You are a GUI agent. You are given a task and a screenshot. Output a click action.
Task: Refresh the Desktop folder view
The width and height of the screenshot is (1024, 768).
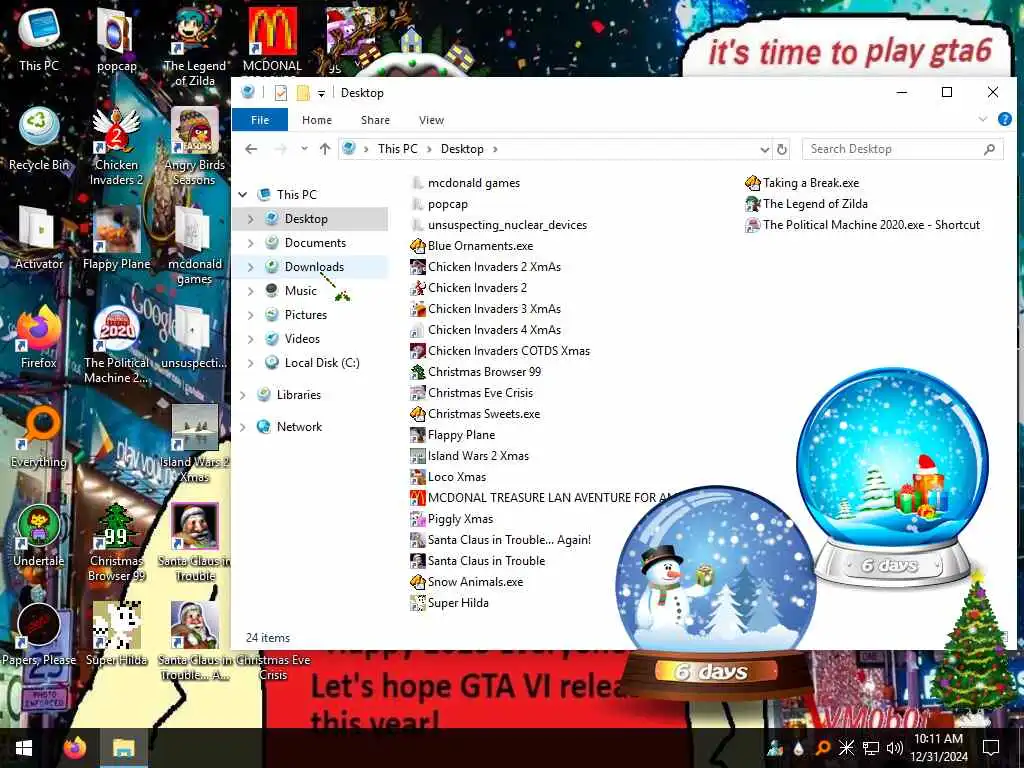782,150
